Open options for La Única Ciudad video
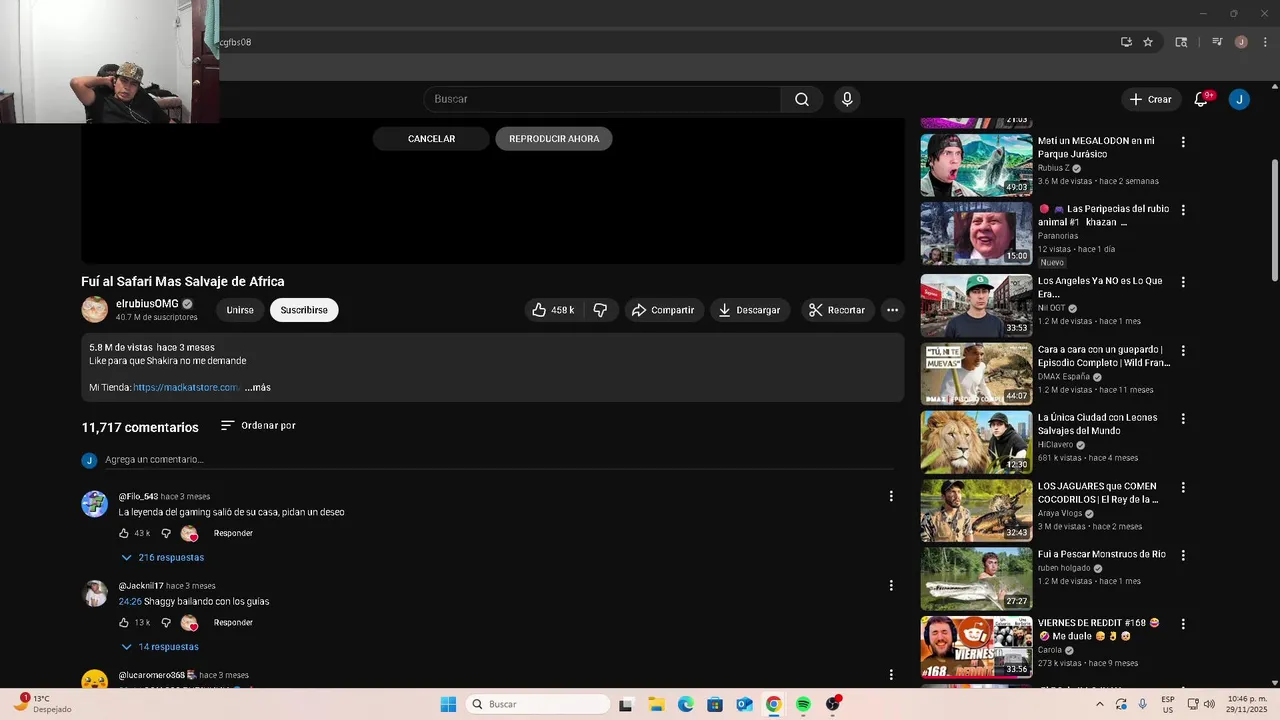1280x720 pixels. pos(1183,419)
